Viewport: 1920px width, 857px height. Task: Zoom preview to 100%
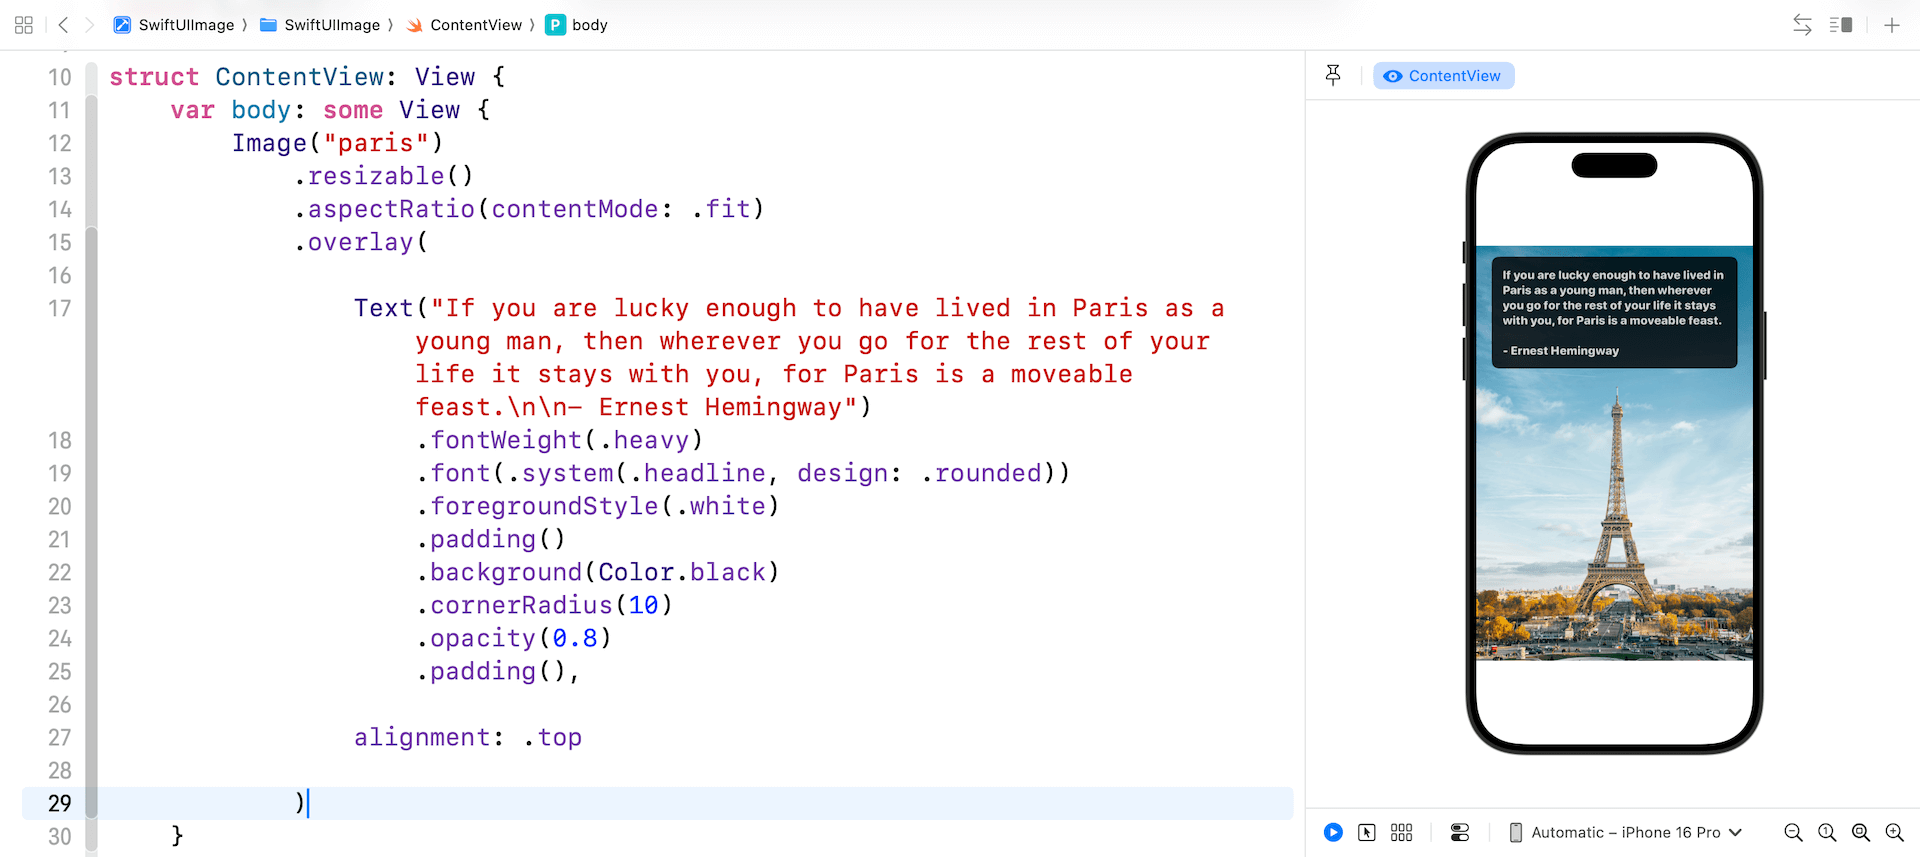[1827, 832]
